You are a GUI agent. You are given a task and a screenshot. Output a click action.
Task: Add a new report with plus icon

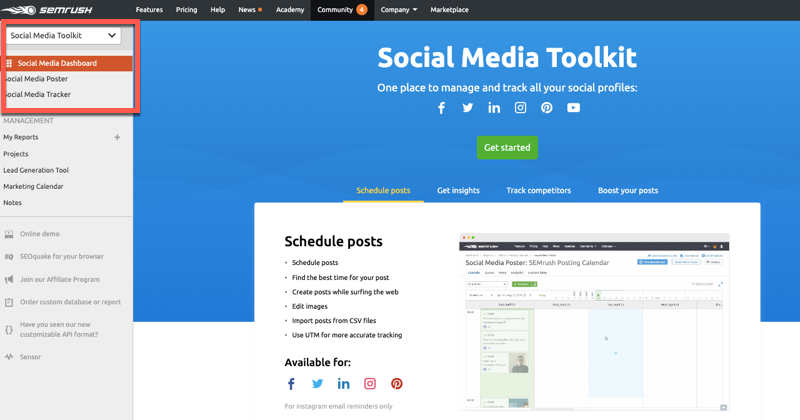click(x=117, y=138)
